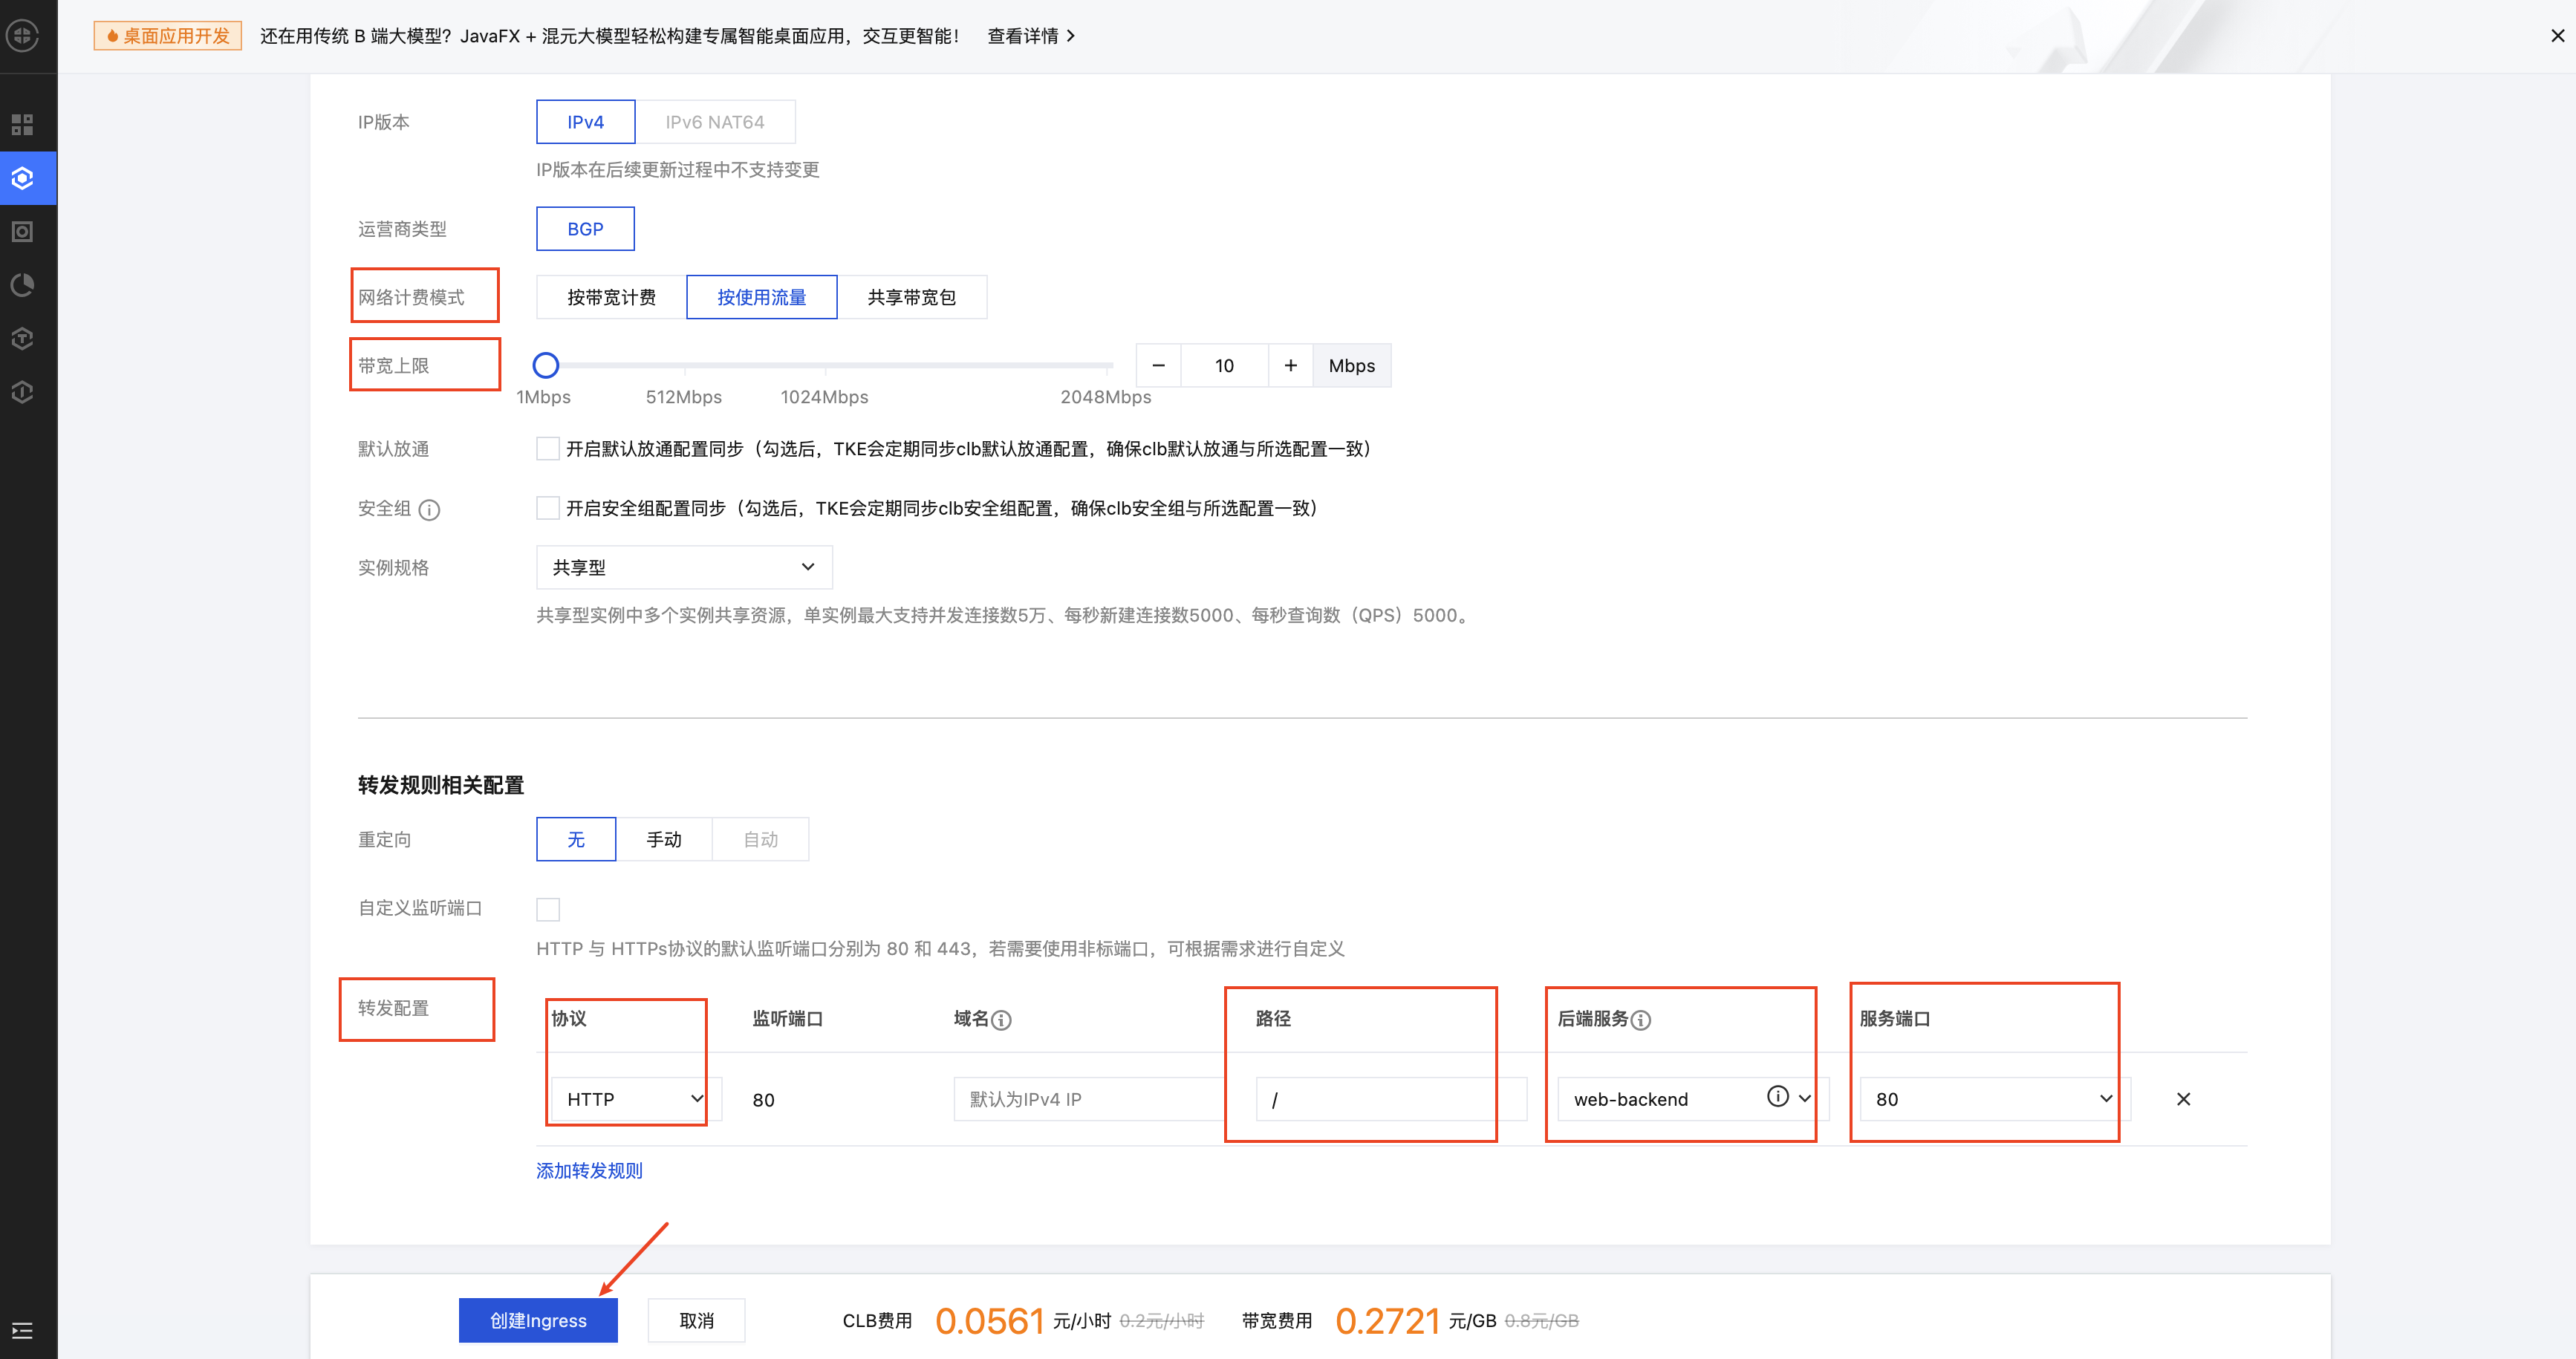Open the 查看详情 link in banner

click(x=1031, y=36)
